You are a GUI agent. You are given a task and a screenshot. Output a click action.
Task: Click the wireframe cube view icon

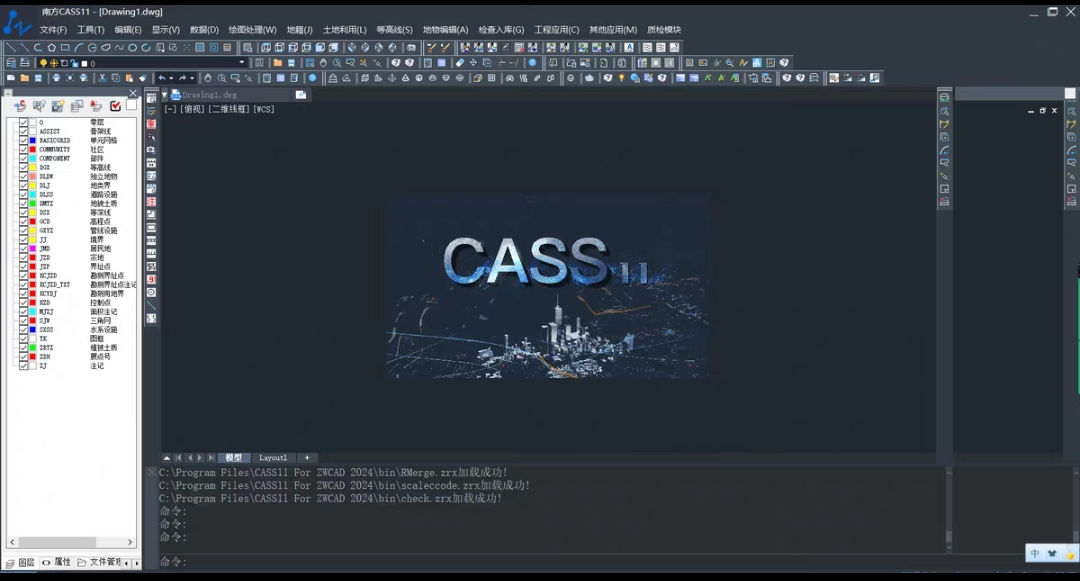pyautogui.click(x=266, y=47)
